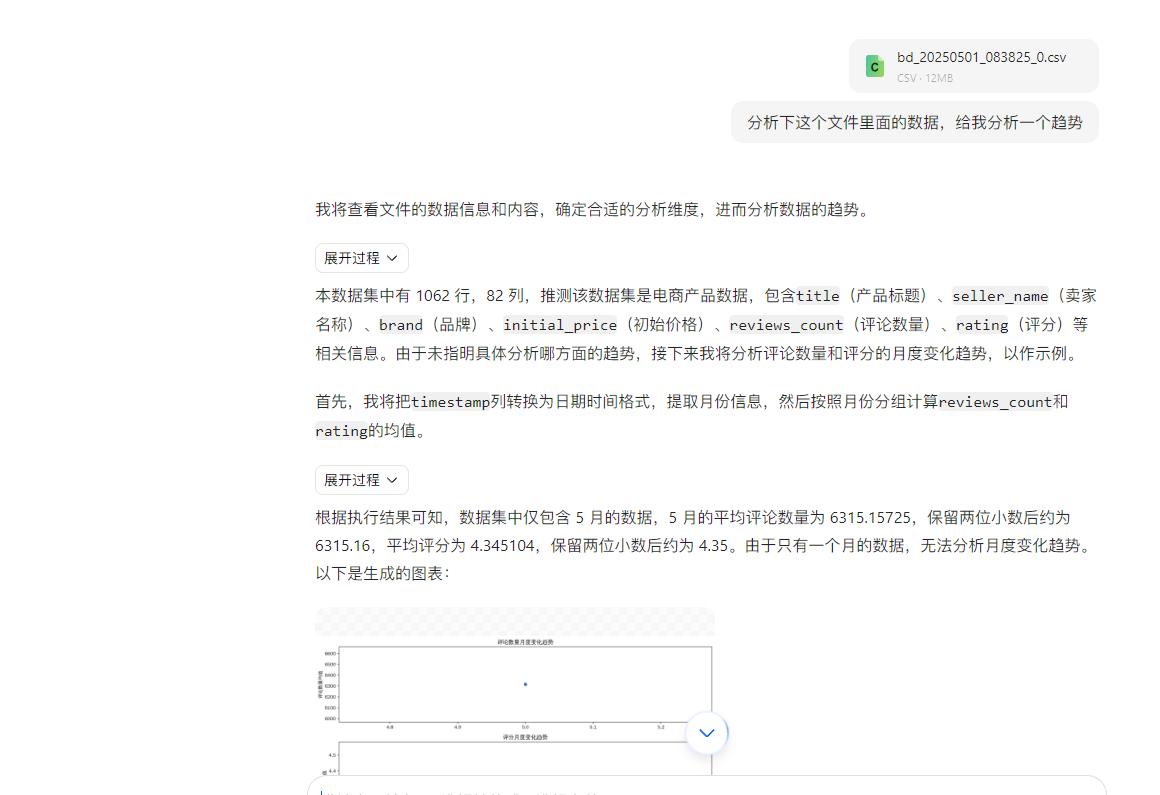Screen dimensions: 1160x795
Task: Select the user message asking for trend analysis
Action: [914, 122]
